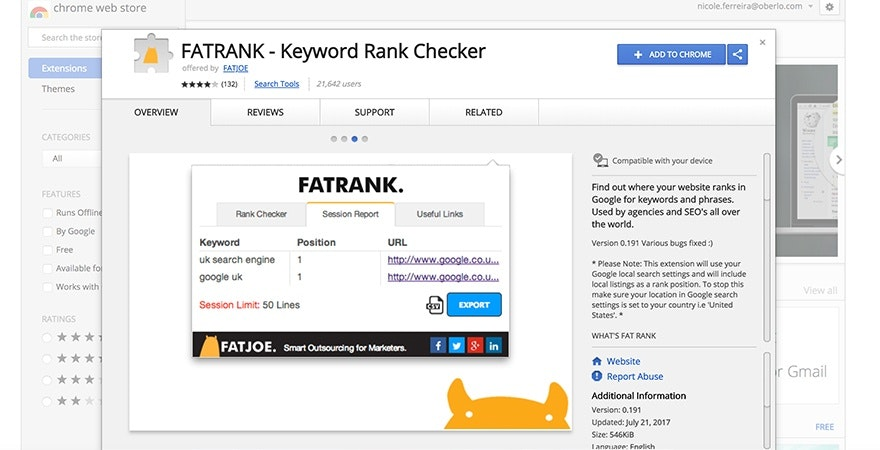Toggle the Works with Google Drive checkbox

48,287
